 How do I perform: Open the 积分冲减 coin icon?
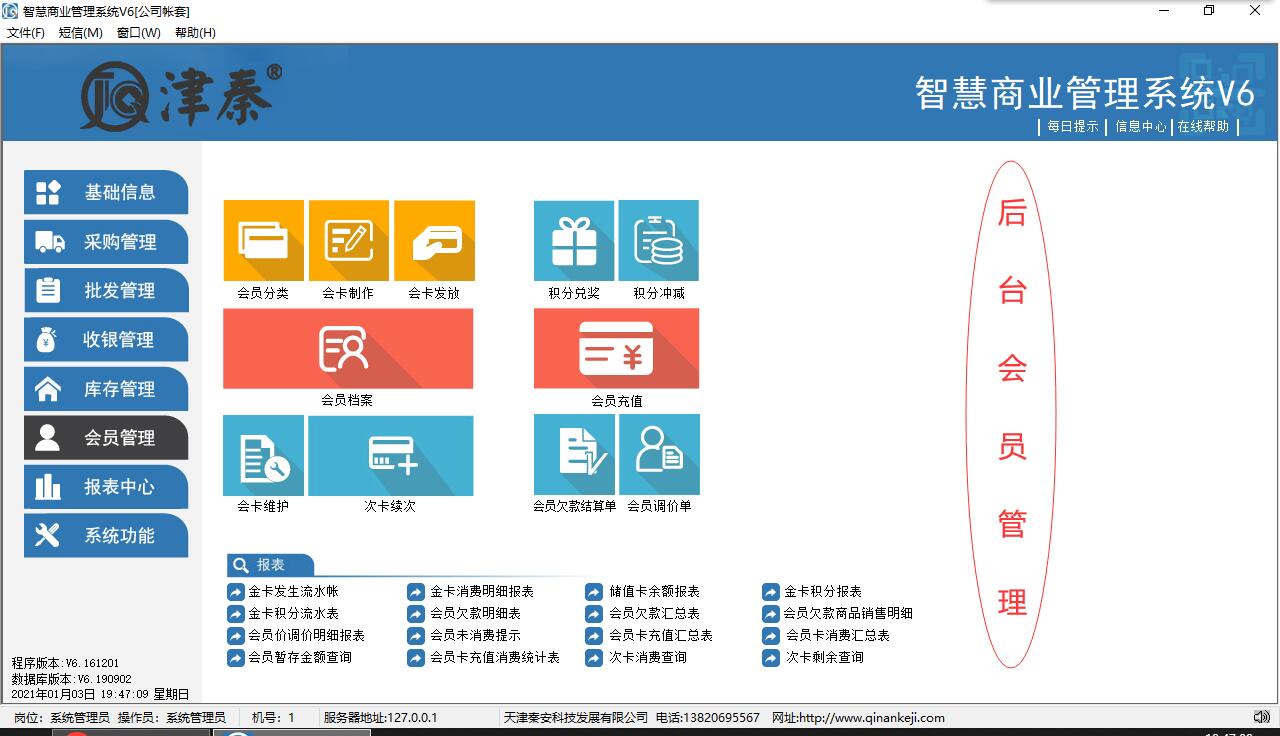[659, 241]
